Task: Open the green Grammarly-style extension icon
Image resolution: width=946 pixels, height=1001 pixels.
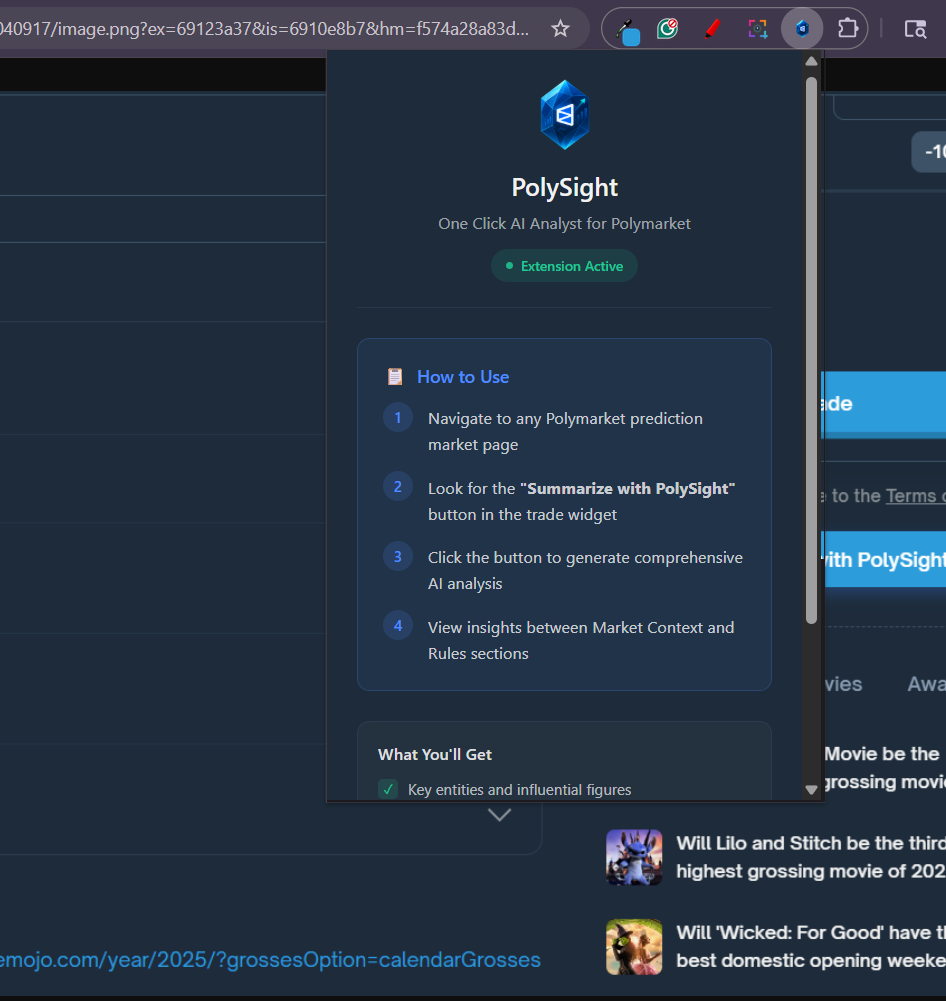Action: (667, 29)
